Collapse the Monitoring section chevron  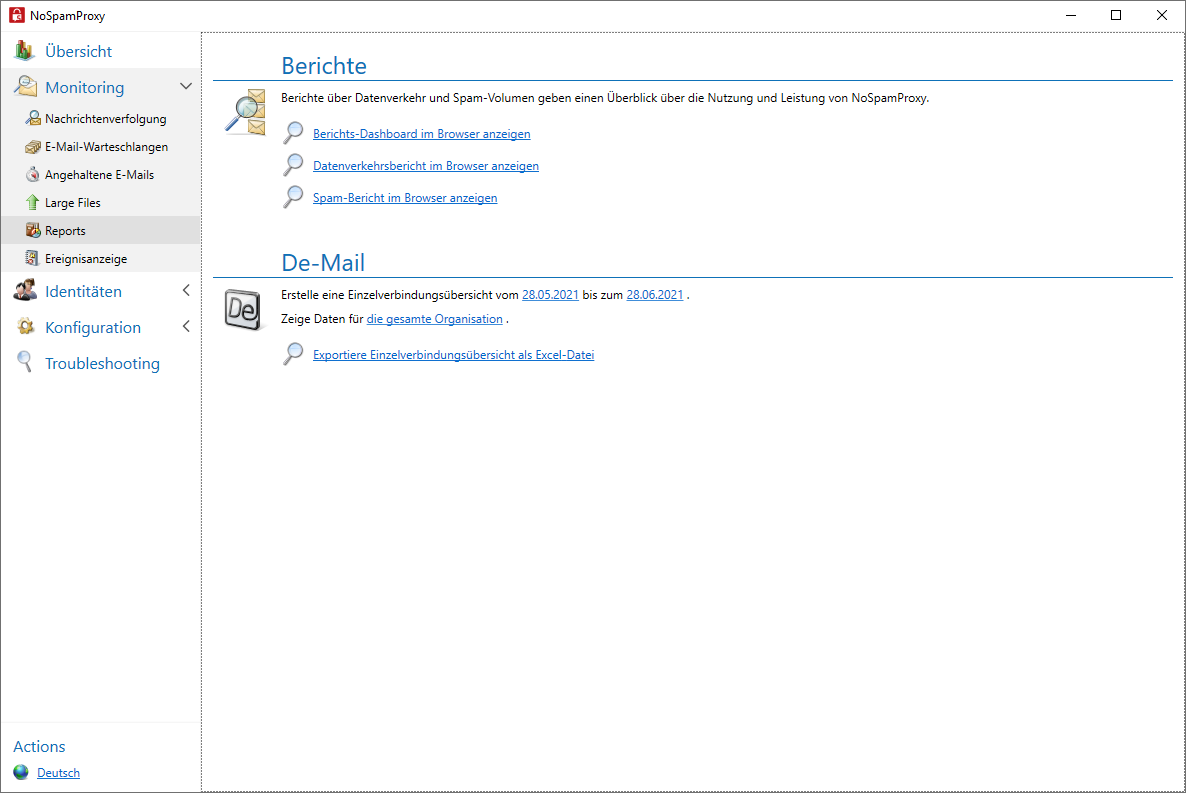tap(186, 86)
